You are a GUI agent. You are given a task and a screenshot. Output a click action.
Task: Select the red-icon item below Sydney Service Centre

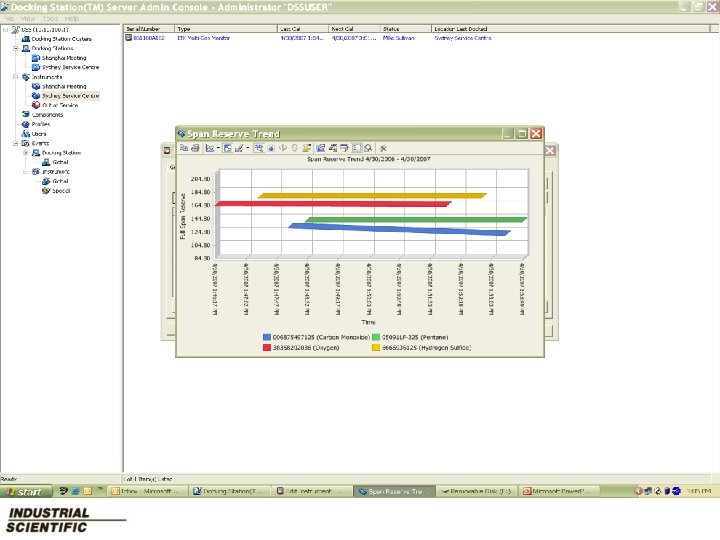(60, 105)
